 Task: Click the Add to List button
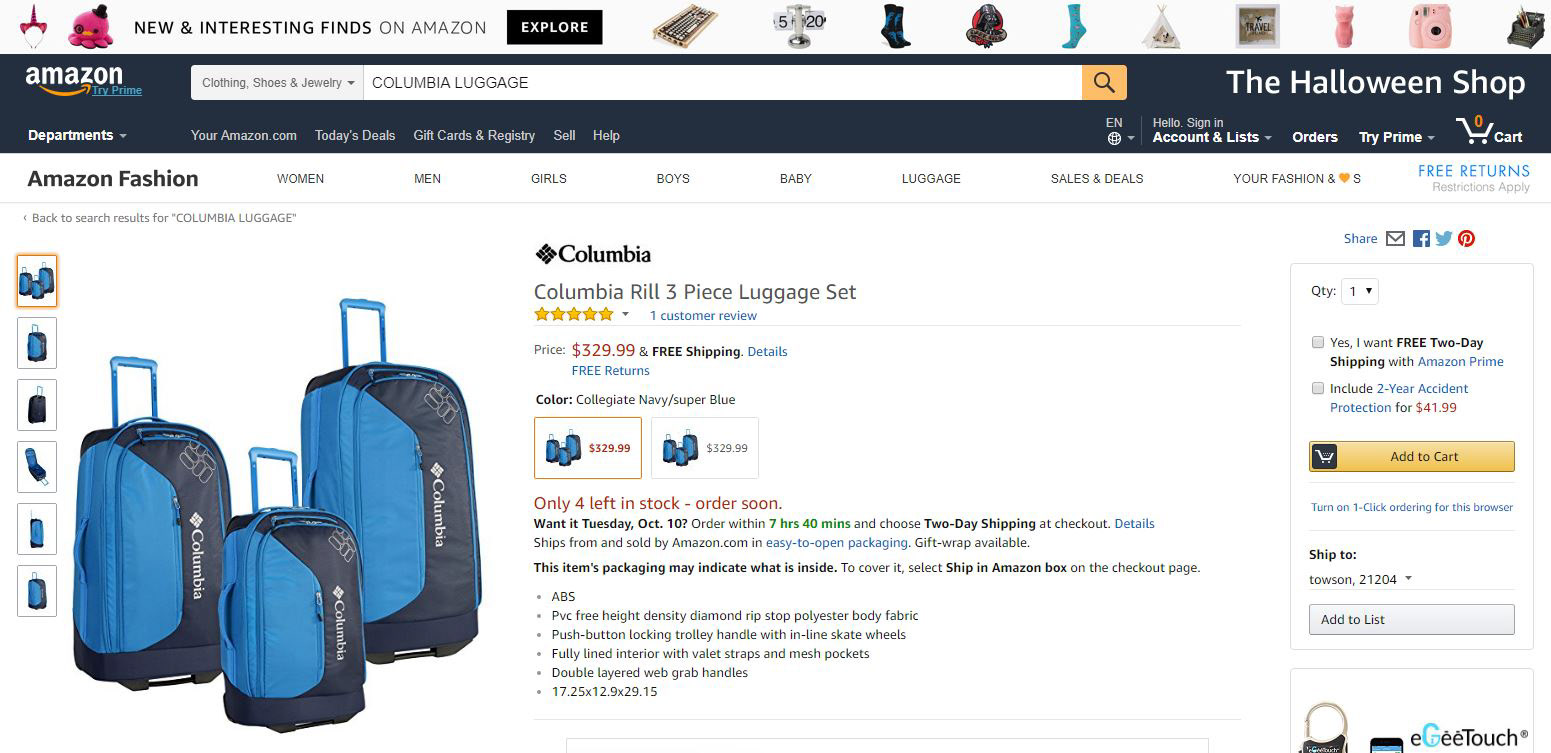tap(1412, 619)
